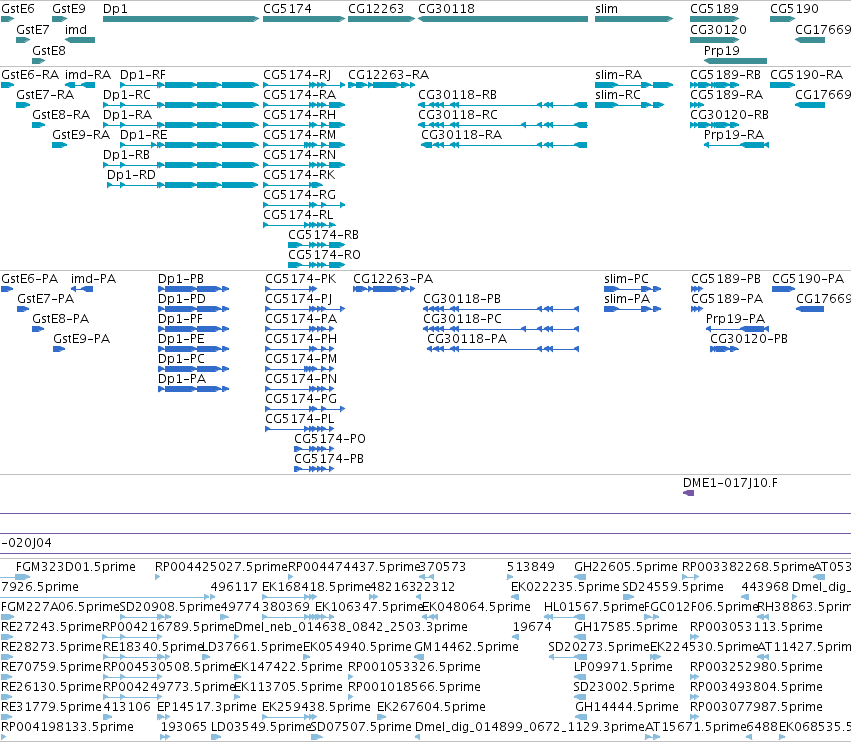Click the CG5174-RO transcript label
This screenshot has height=742, width=851.
[x=324, y=255]
